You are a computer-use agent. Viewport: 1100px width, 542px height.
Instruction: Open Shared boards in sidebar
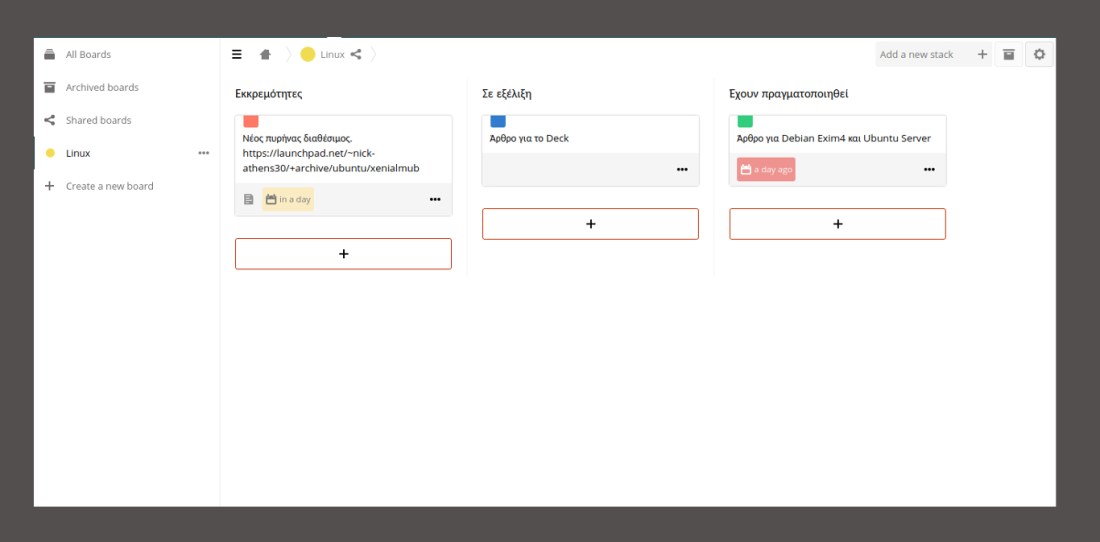click(98, 120)
